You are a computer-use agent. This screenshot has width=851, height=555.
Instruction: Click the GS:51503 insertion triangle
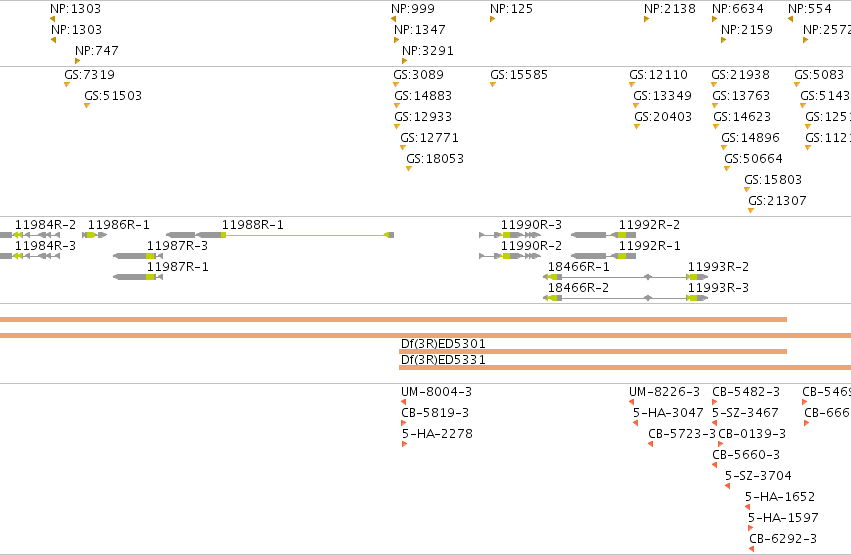[x=87, y=106]
